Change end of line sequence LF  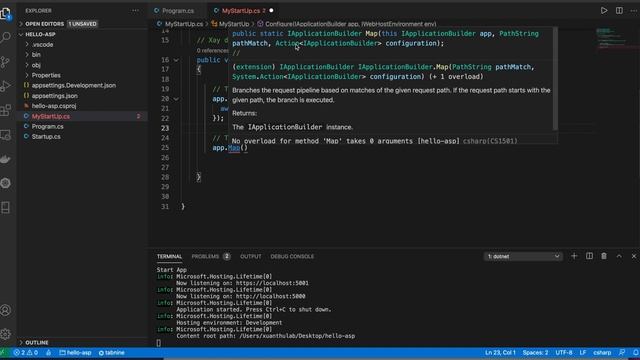pyautogui.click(x=582, y=353)
